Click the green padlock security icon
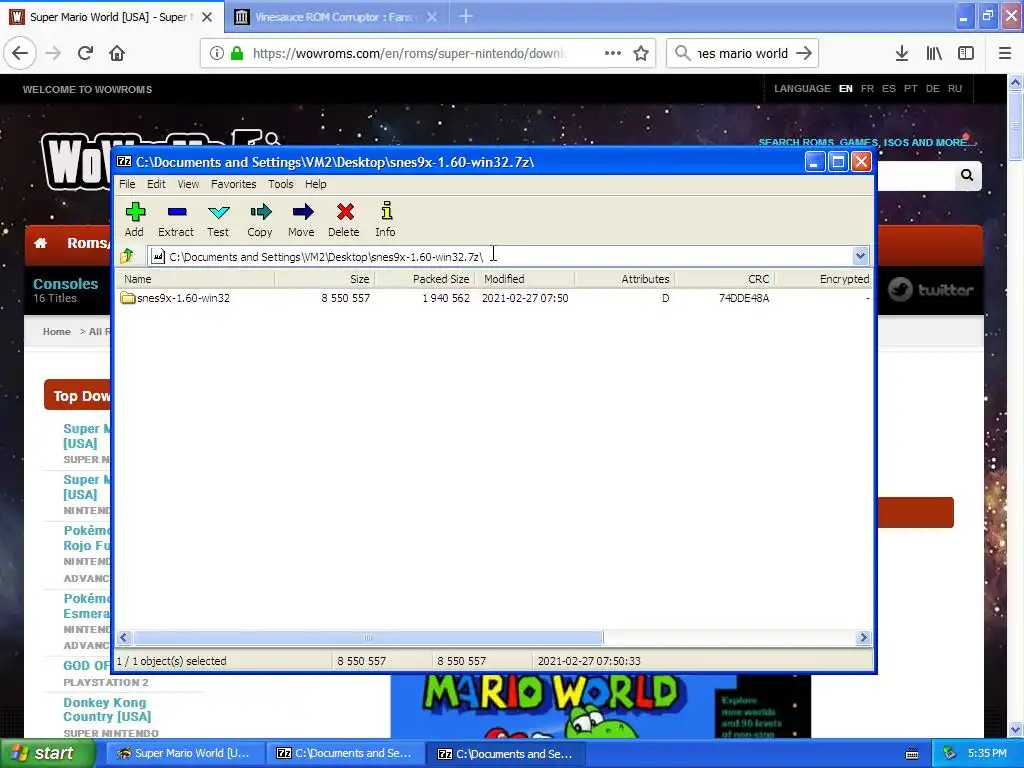This screenshot has height=768, width=1024. click(x=237, y=54)
